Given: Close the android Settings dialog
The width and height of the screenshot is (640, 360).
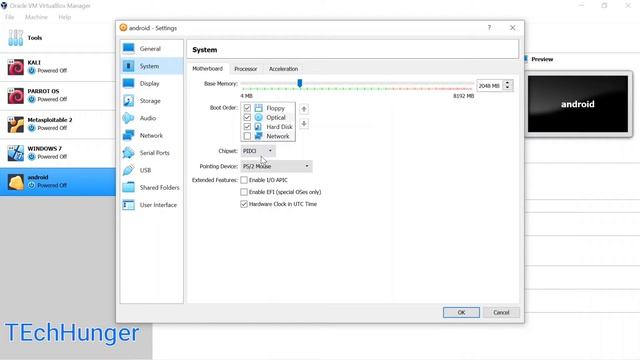Looking at the screenshot, I should pyautogui.click(x=513, y=28).
